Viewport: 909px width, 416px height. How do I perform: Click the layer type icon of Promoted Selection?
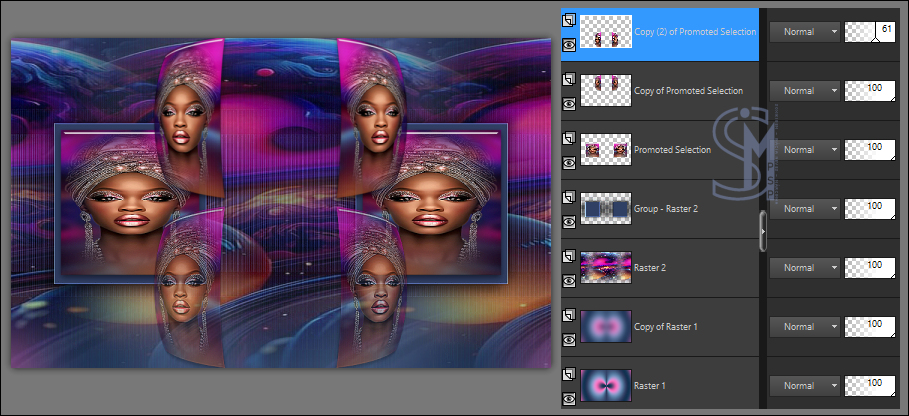click(x=568, y=135)
